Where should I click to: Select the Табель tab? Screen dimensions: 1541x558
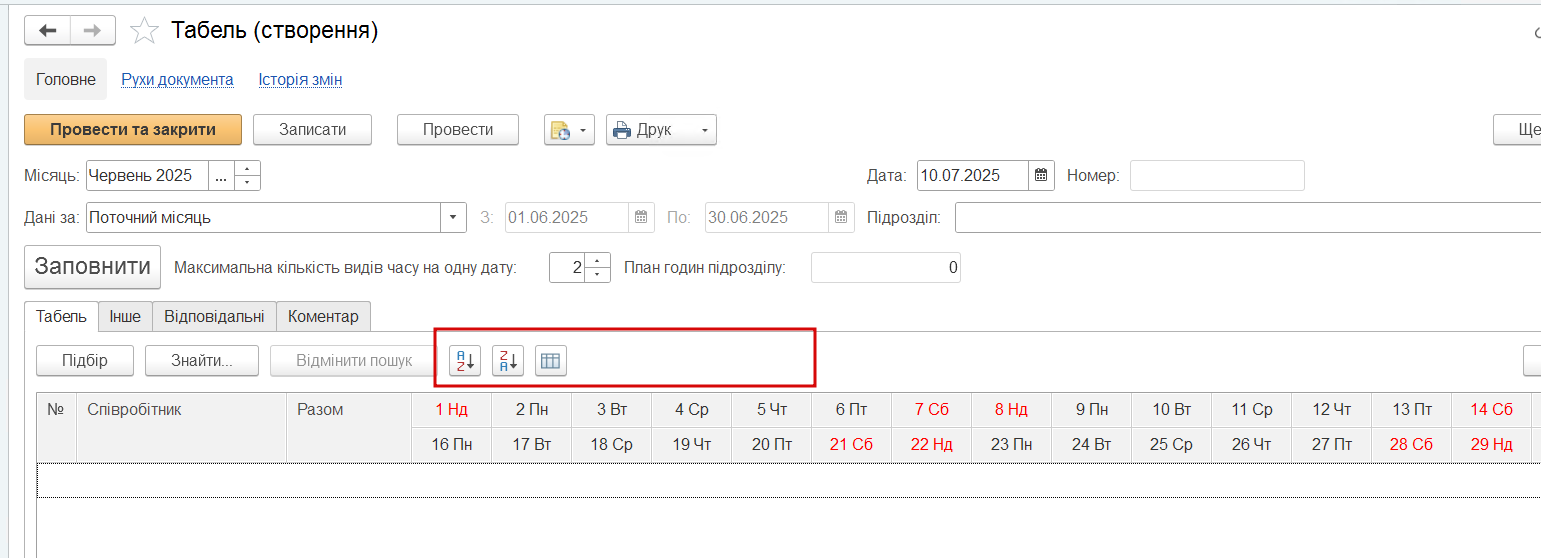[x=62, y=316]
